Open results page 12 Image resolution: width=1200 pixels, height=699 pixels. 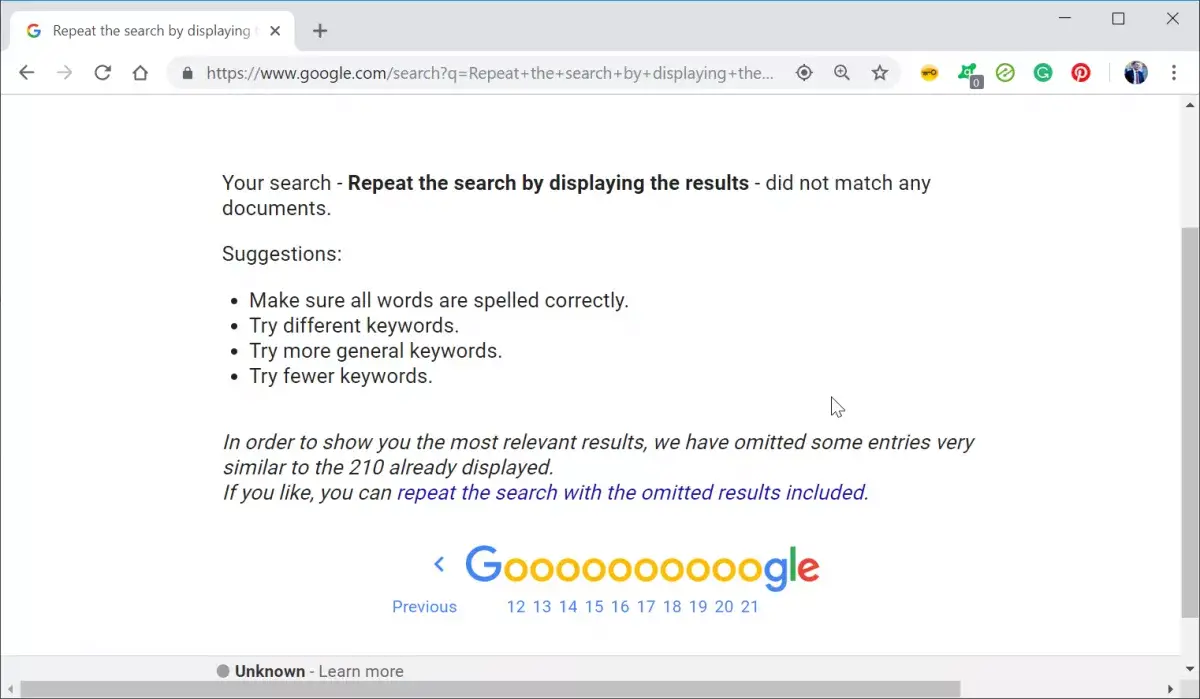point(516,606)
